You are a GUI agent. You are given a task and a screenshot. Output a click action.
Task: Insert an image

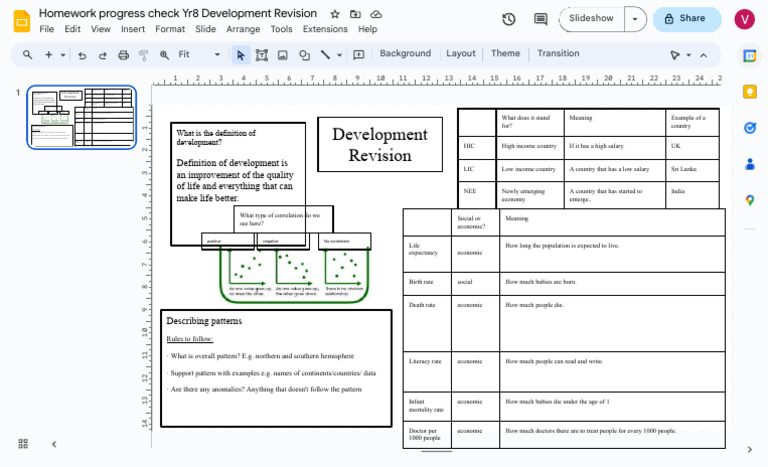coord(283,55)
